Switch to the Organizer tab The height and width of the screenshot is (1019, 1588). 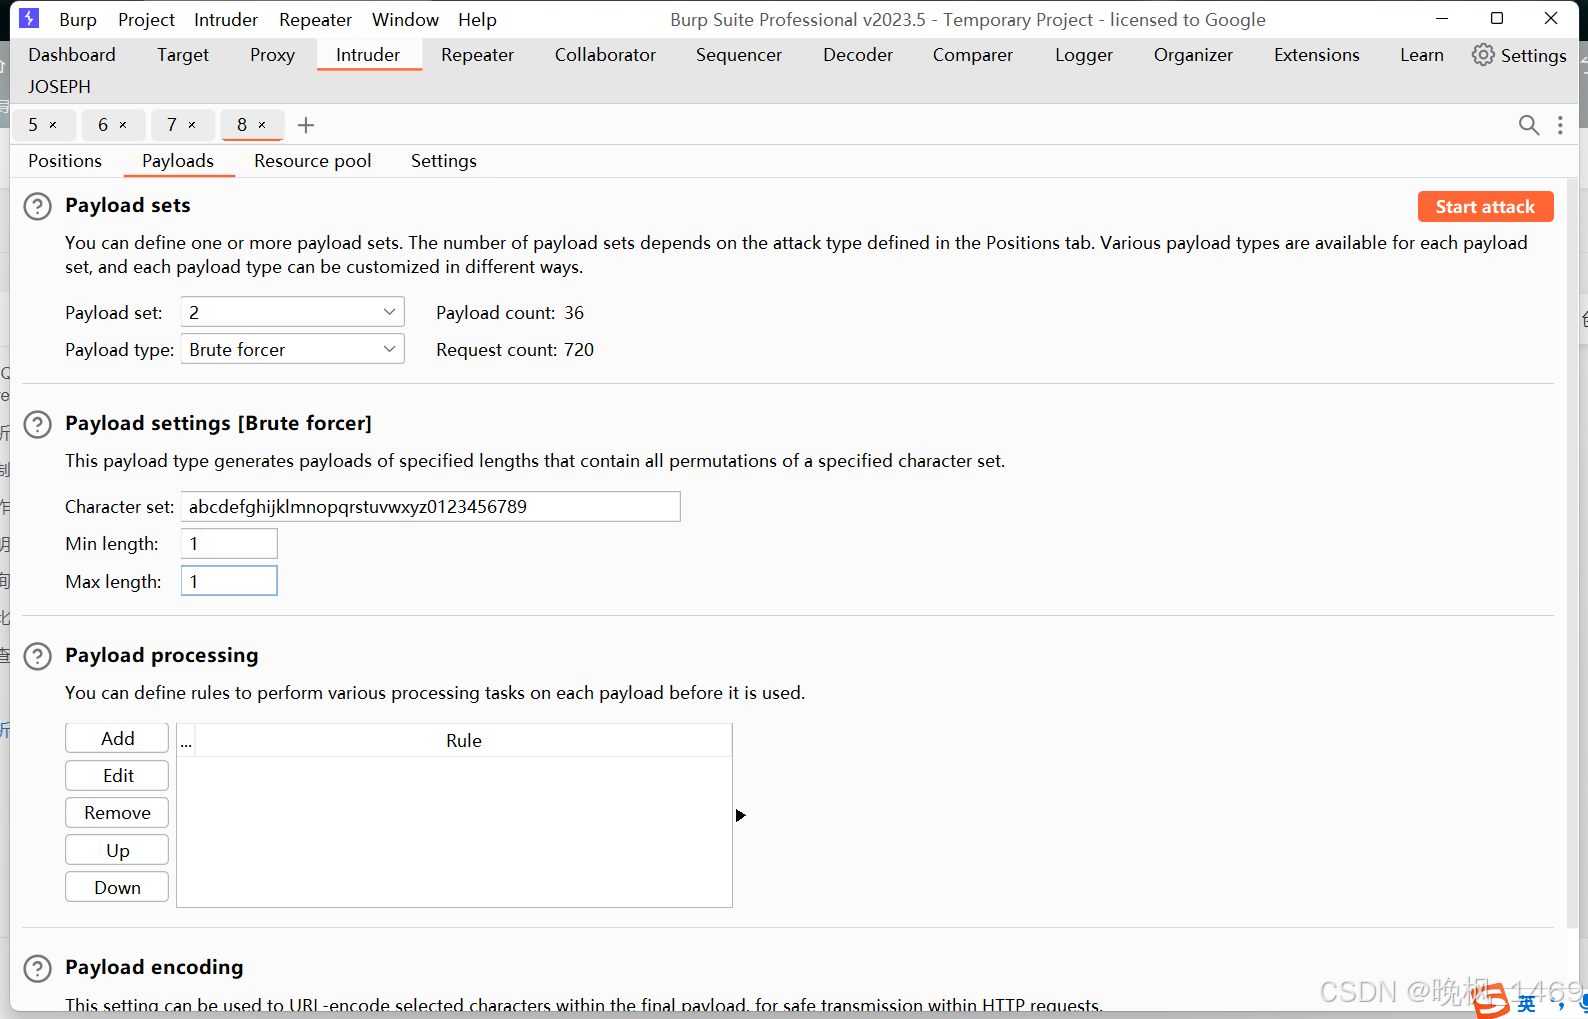pos(1193,55)
